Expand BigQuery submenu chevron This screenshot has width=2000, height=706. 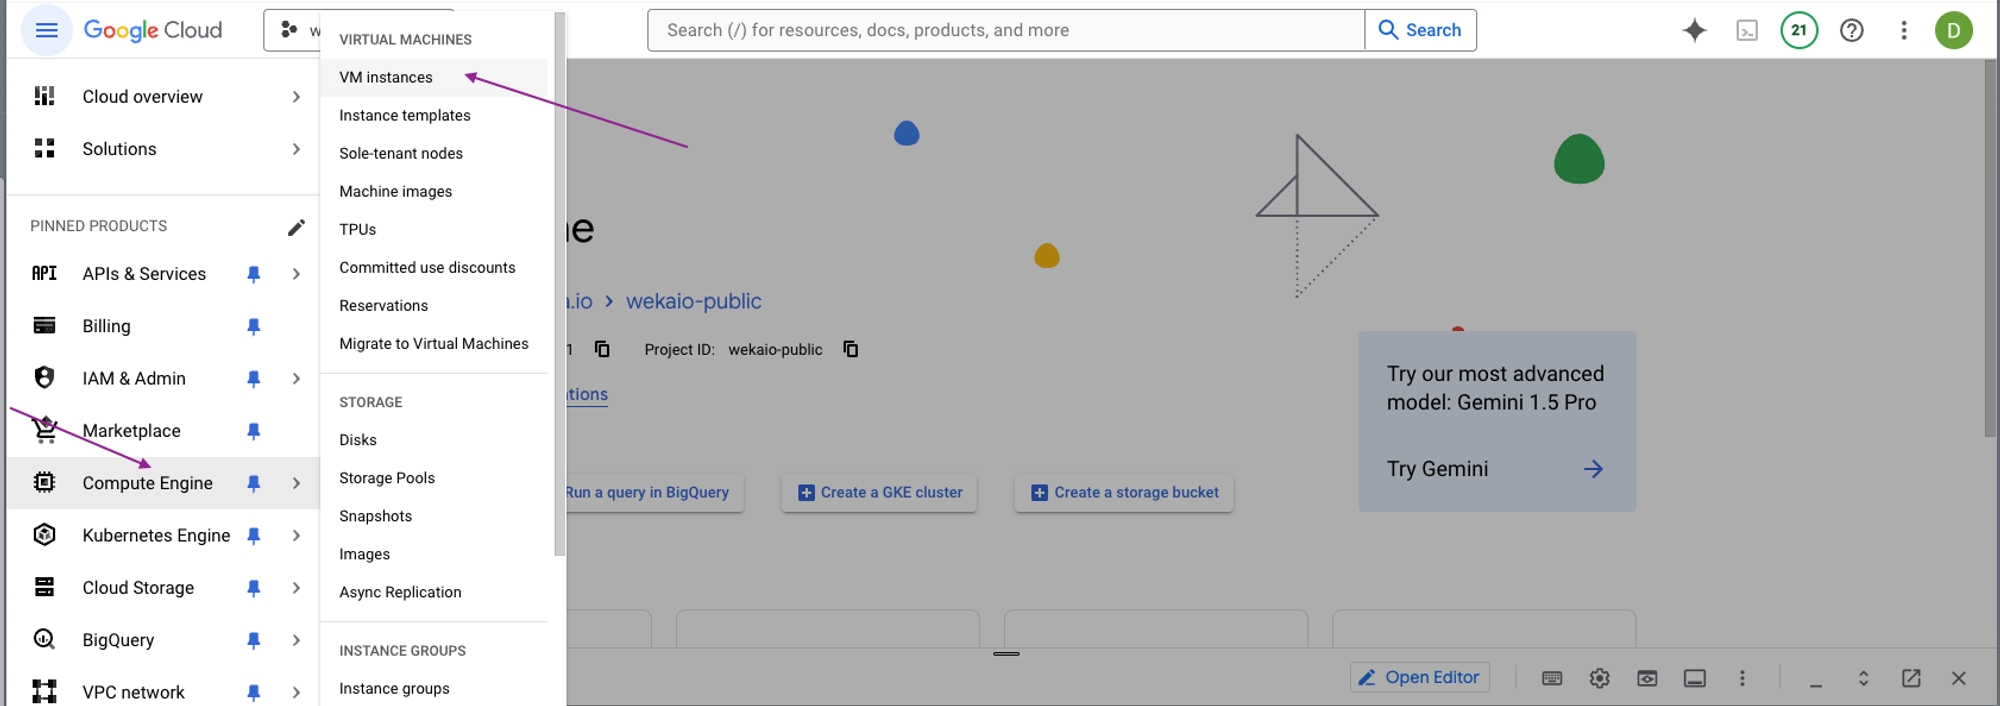tap(296, 640)
